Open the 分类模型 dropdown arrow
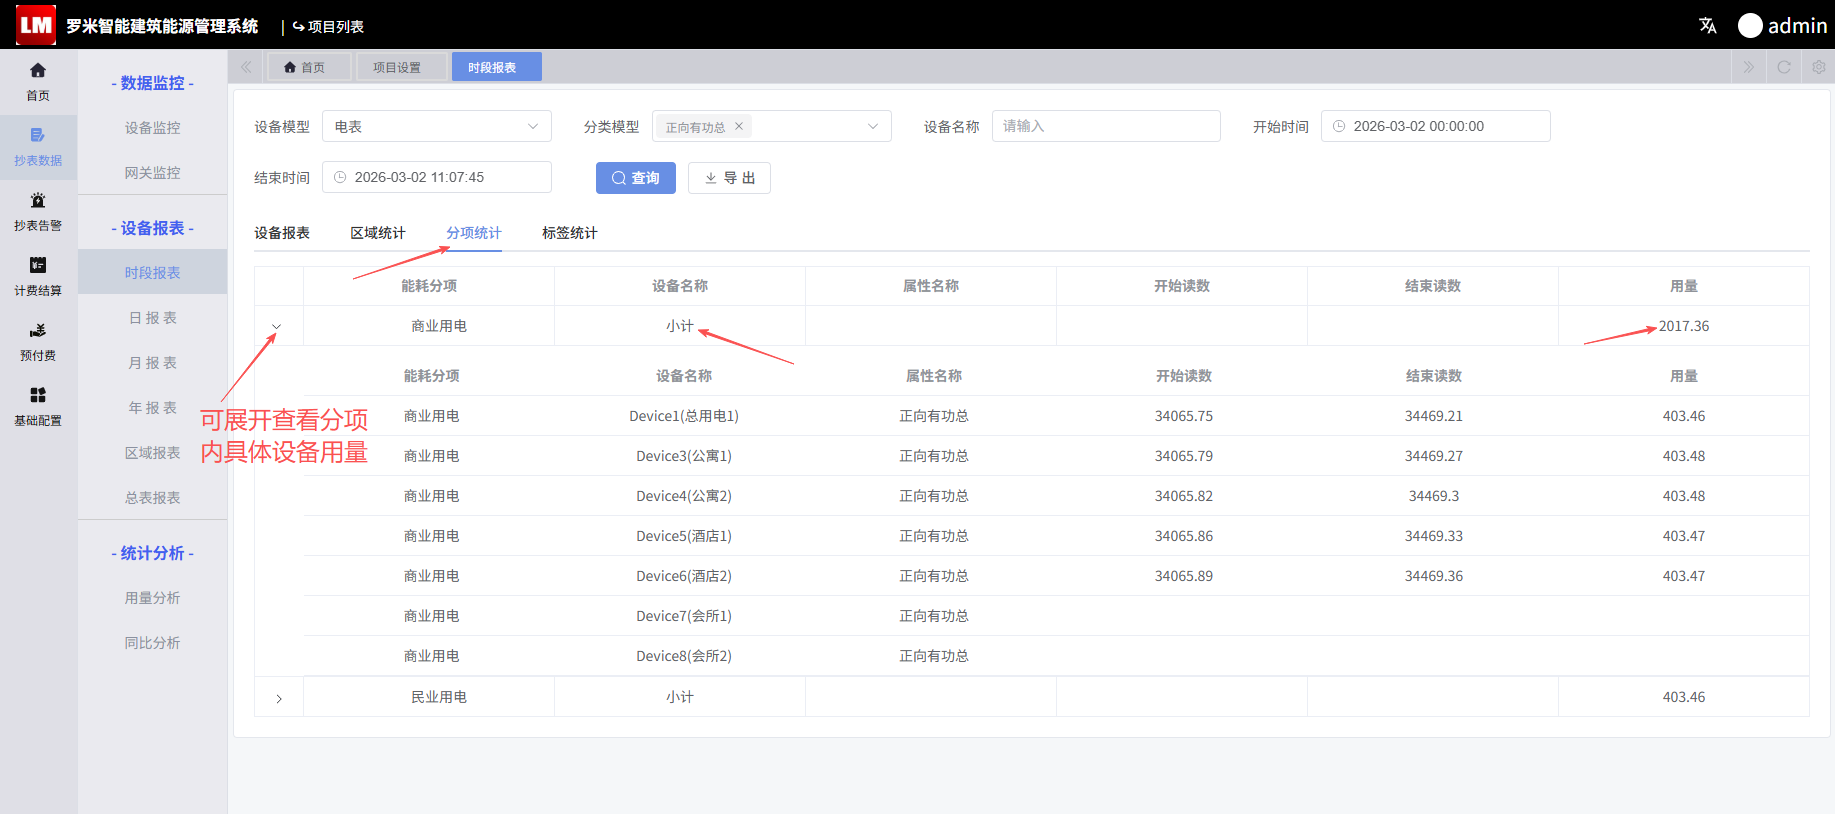1835x814 pixels. pos(873,126)
